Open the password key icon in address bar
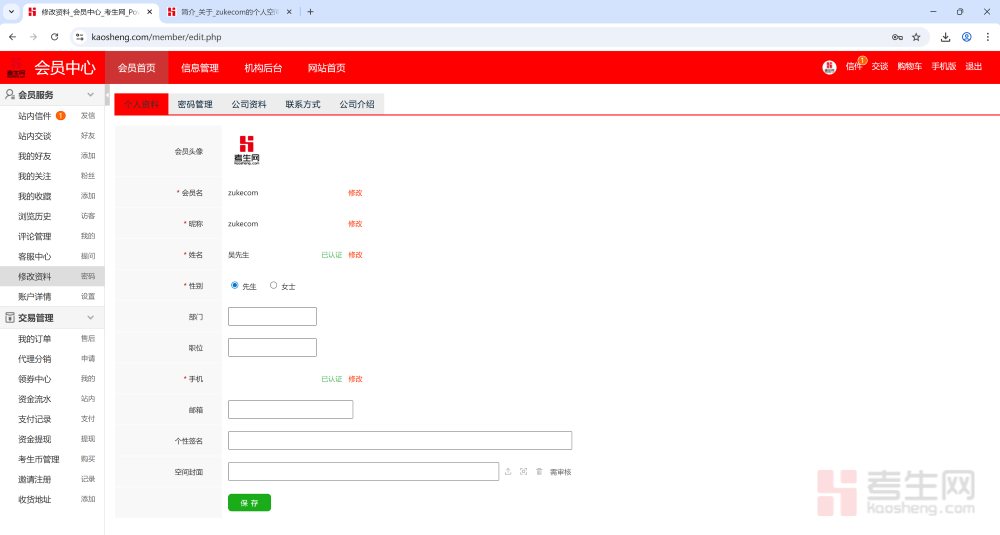Viewport: 1000px width, 535px height. (897, 37)
